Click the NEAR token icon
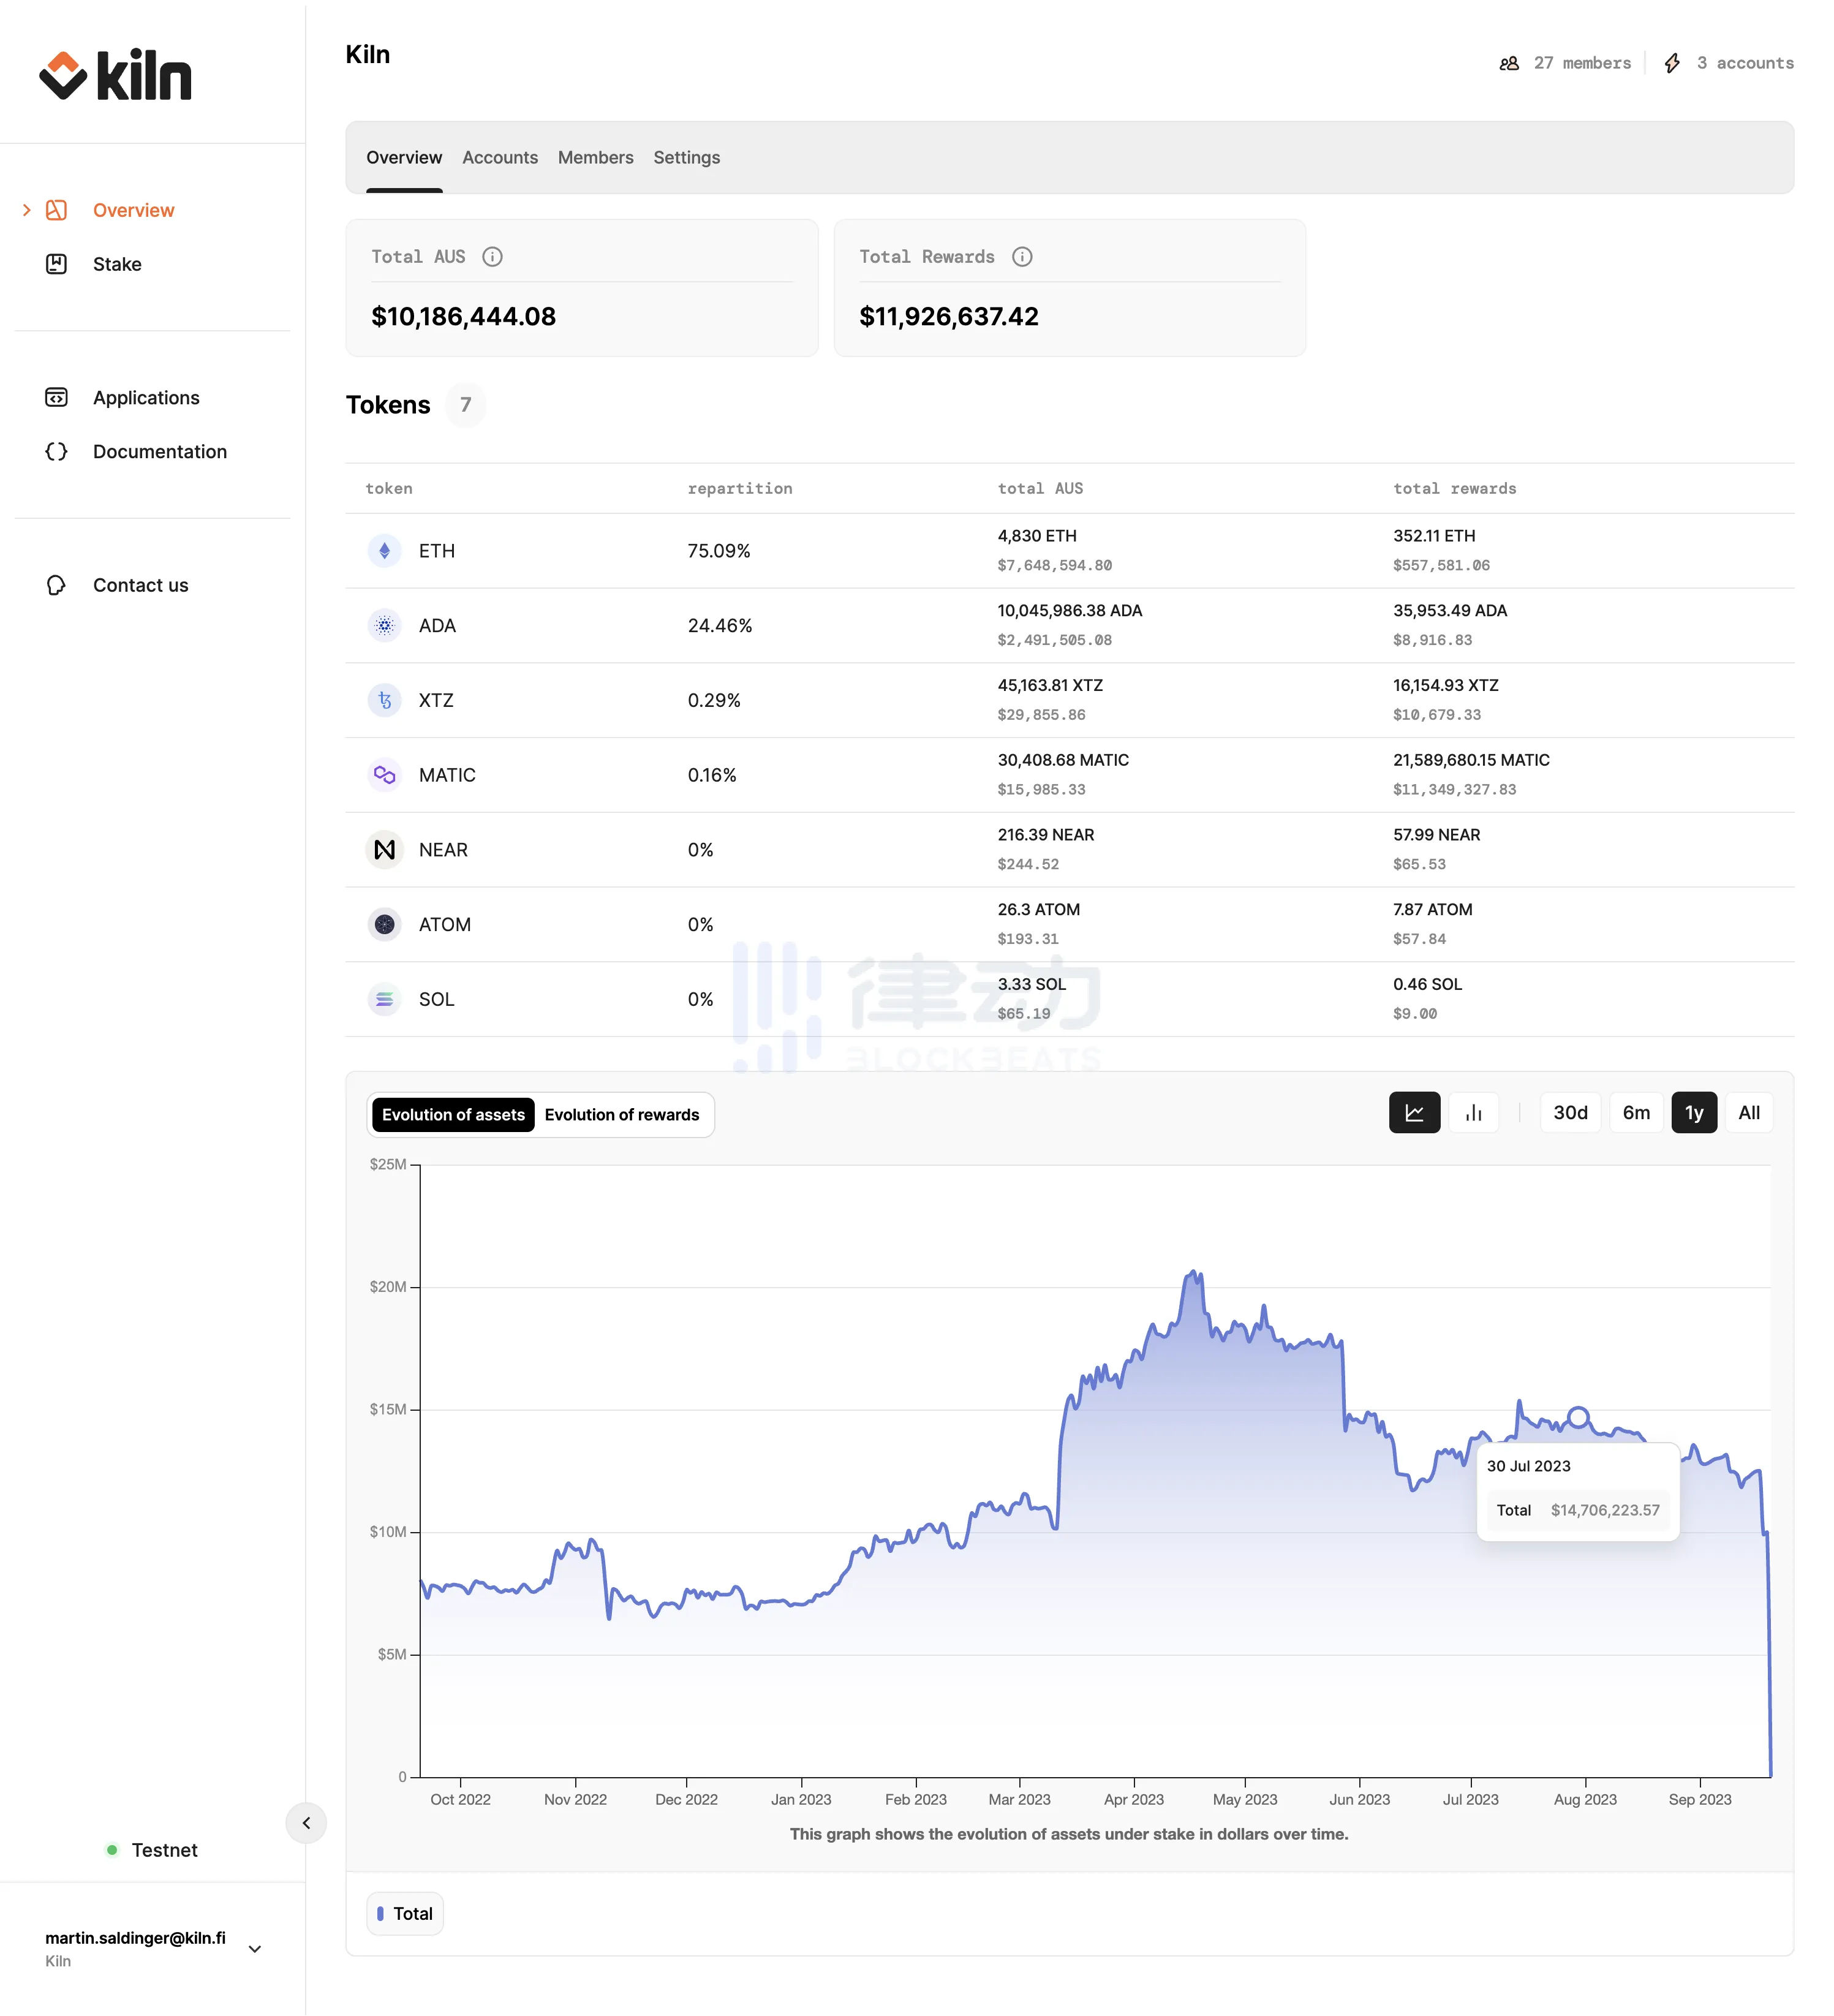 pos(384,850)
